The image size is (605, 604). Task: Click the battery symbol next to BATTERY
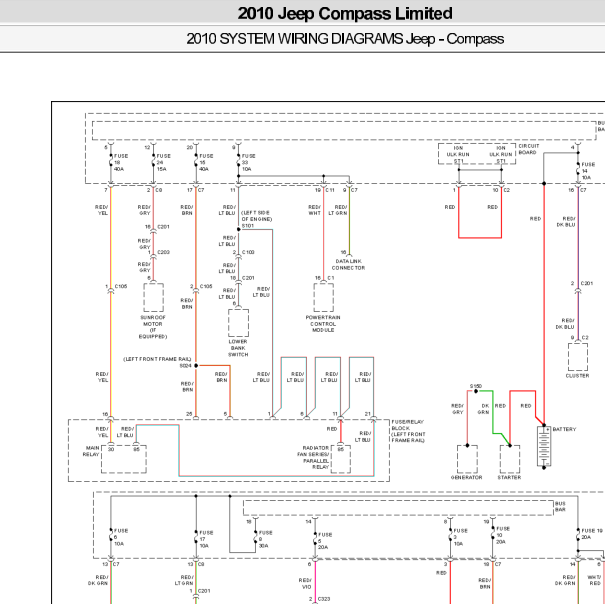[x=544, y=447]
